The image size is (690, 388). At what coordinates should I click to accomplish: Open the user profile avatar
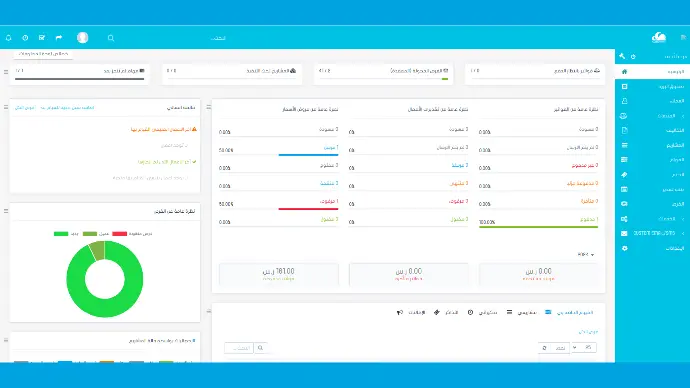coord(82,38)
